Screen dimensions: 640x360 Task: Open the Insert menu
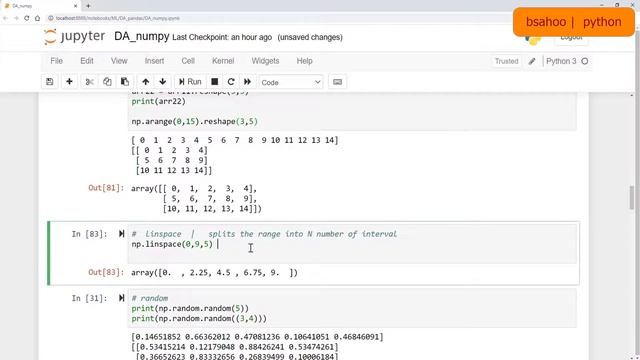tap(154, 61)
